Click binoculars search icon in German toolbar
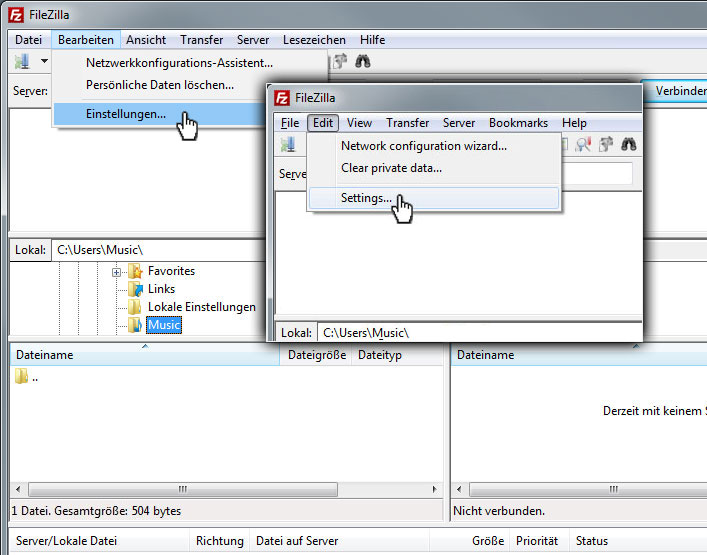The image size is (707, 555). pos(363,61)
